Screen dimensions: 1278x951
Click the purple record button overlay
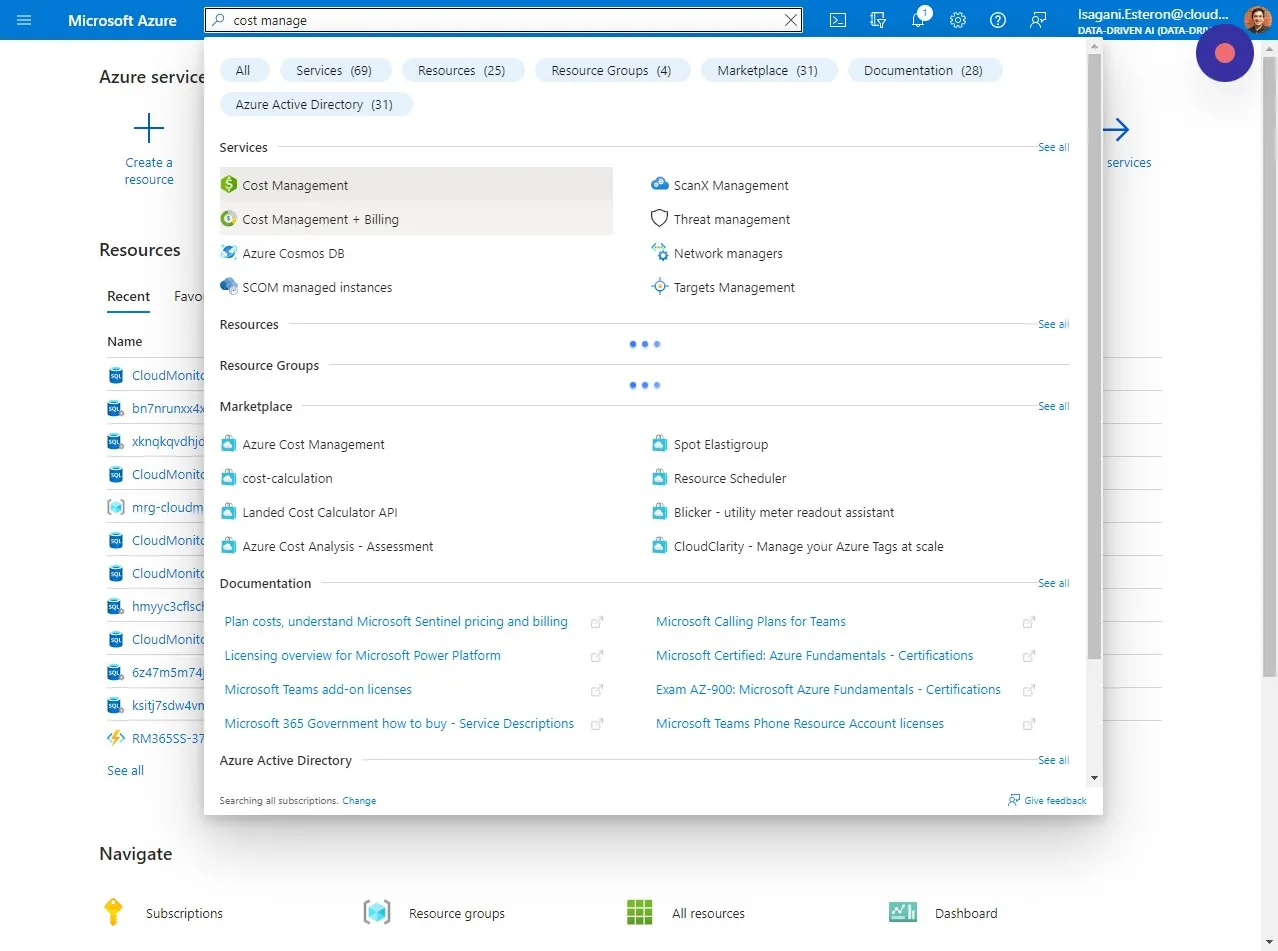[1224, 53]
